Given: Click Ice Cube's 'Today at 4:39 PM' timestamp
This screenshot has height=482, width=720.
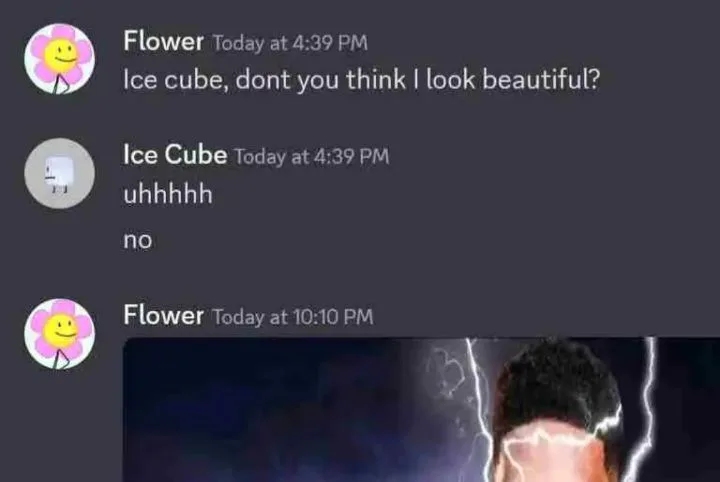Looking at the screenshot, I should pyautogui.click(x=312, y=157).
